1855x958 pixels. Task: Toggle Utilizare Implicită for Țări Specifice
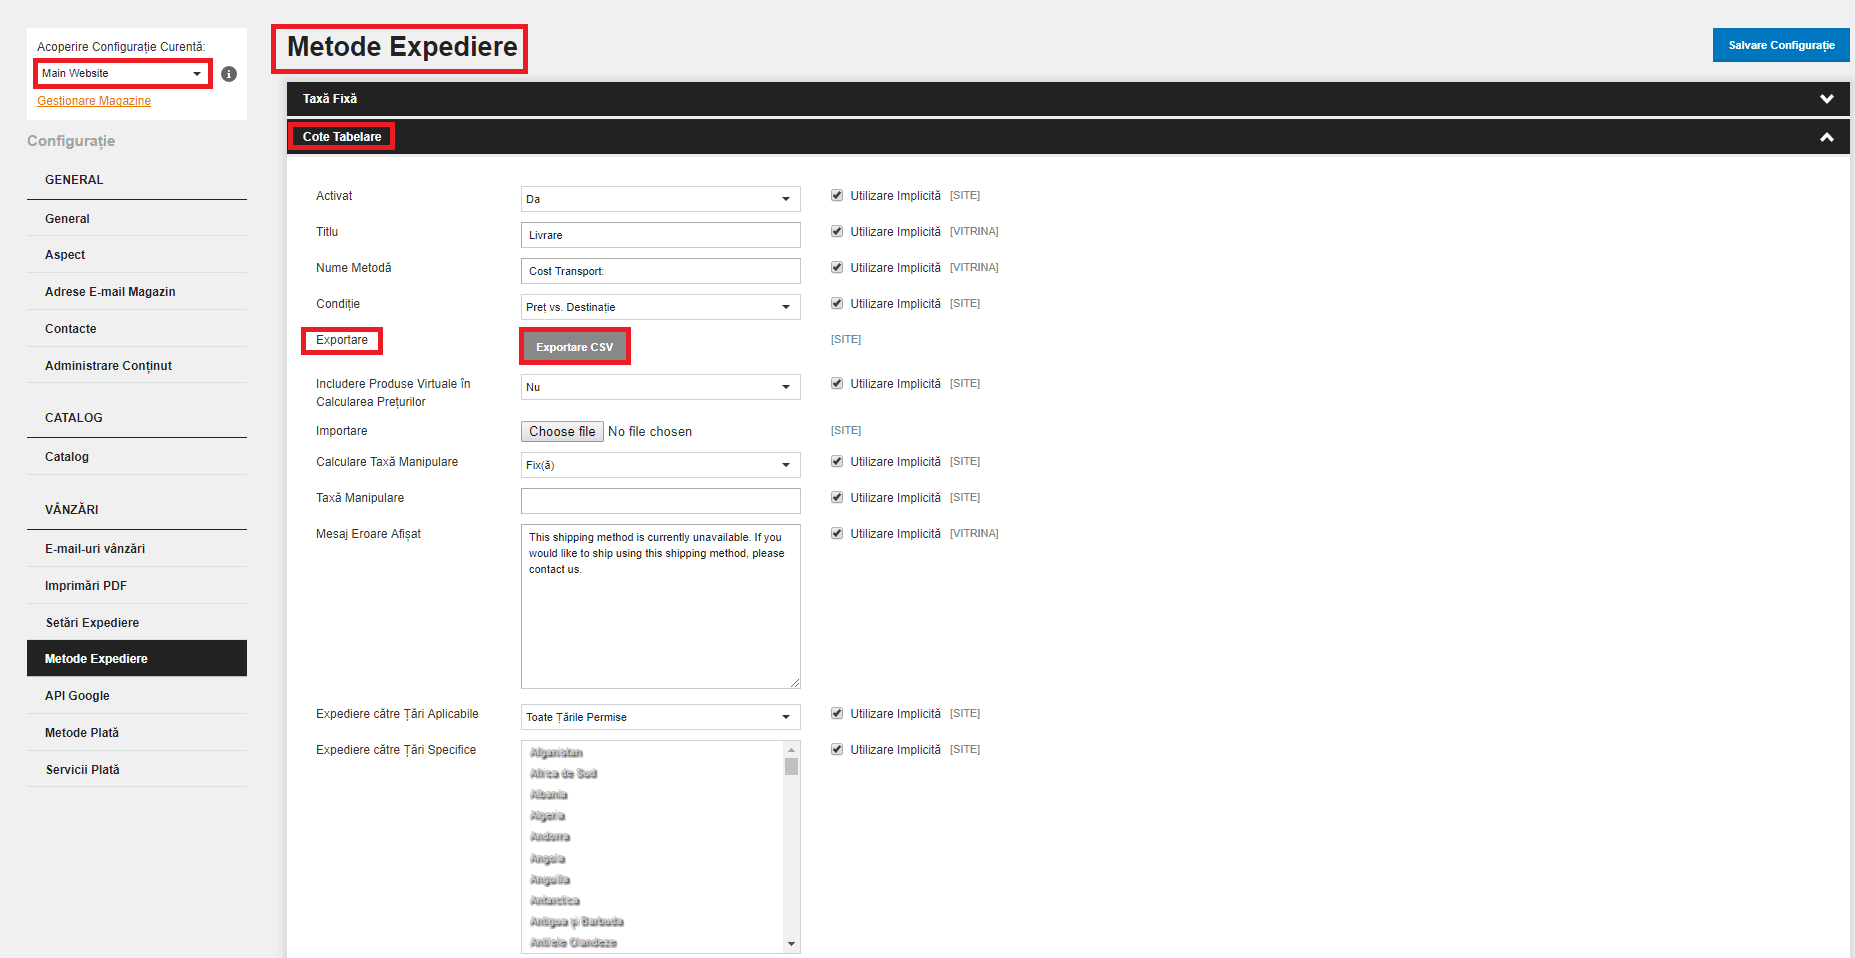(837, 749)
